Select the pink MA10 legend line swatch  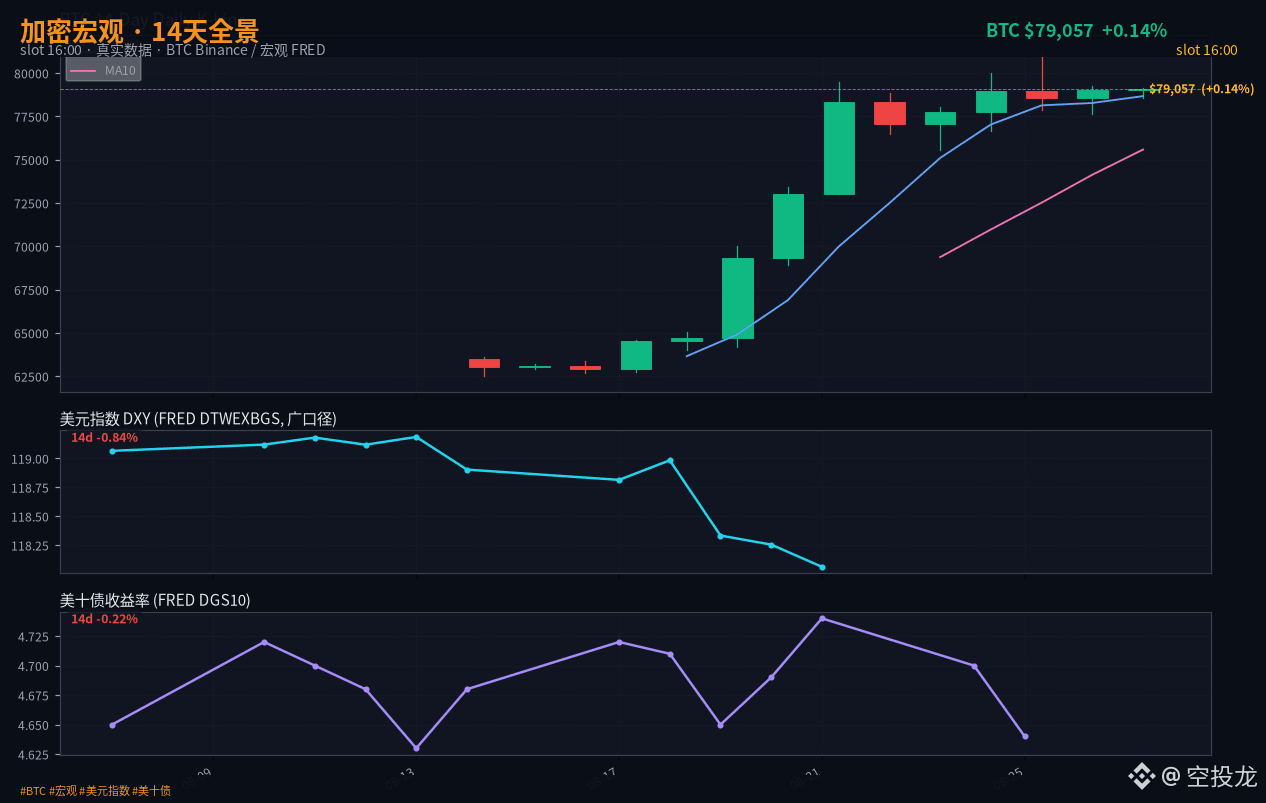pos(84,70)
